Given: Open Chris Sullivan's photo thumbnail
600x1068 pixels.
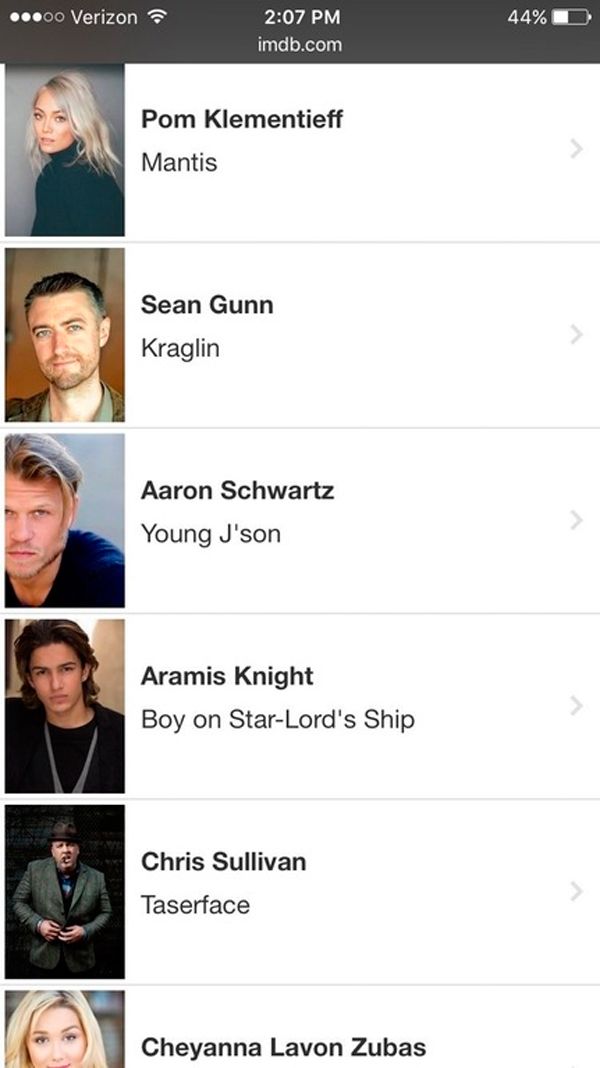Looking at the screenshot, I should point(65,891).
